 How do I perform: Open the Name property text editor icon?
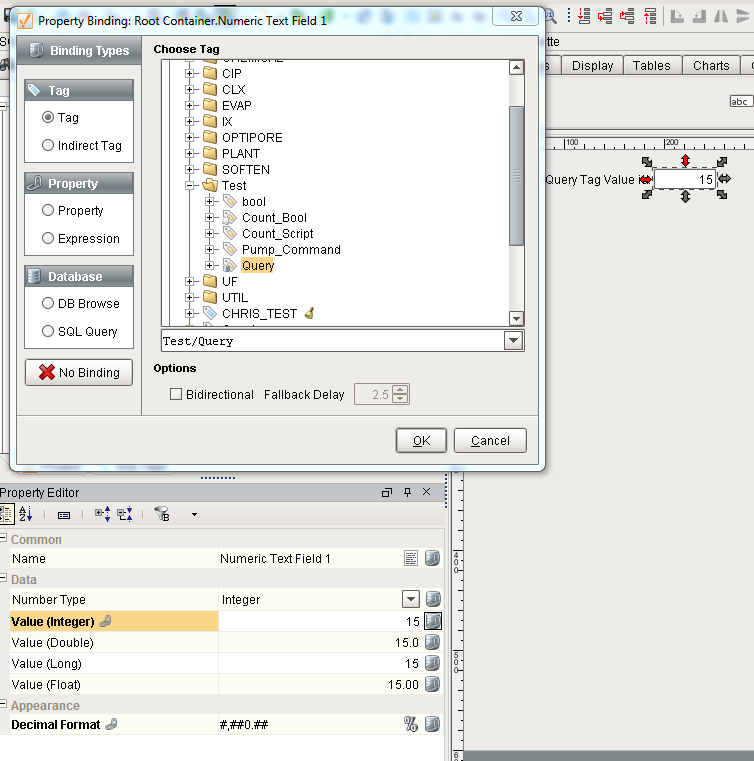tap(410, 558)
